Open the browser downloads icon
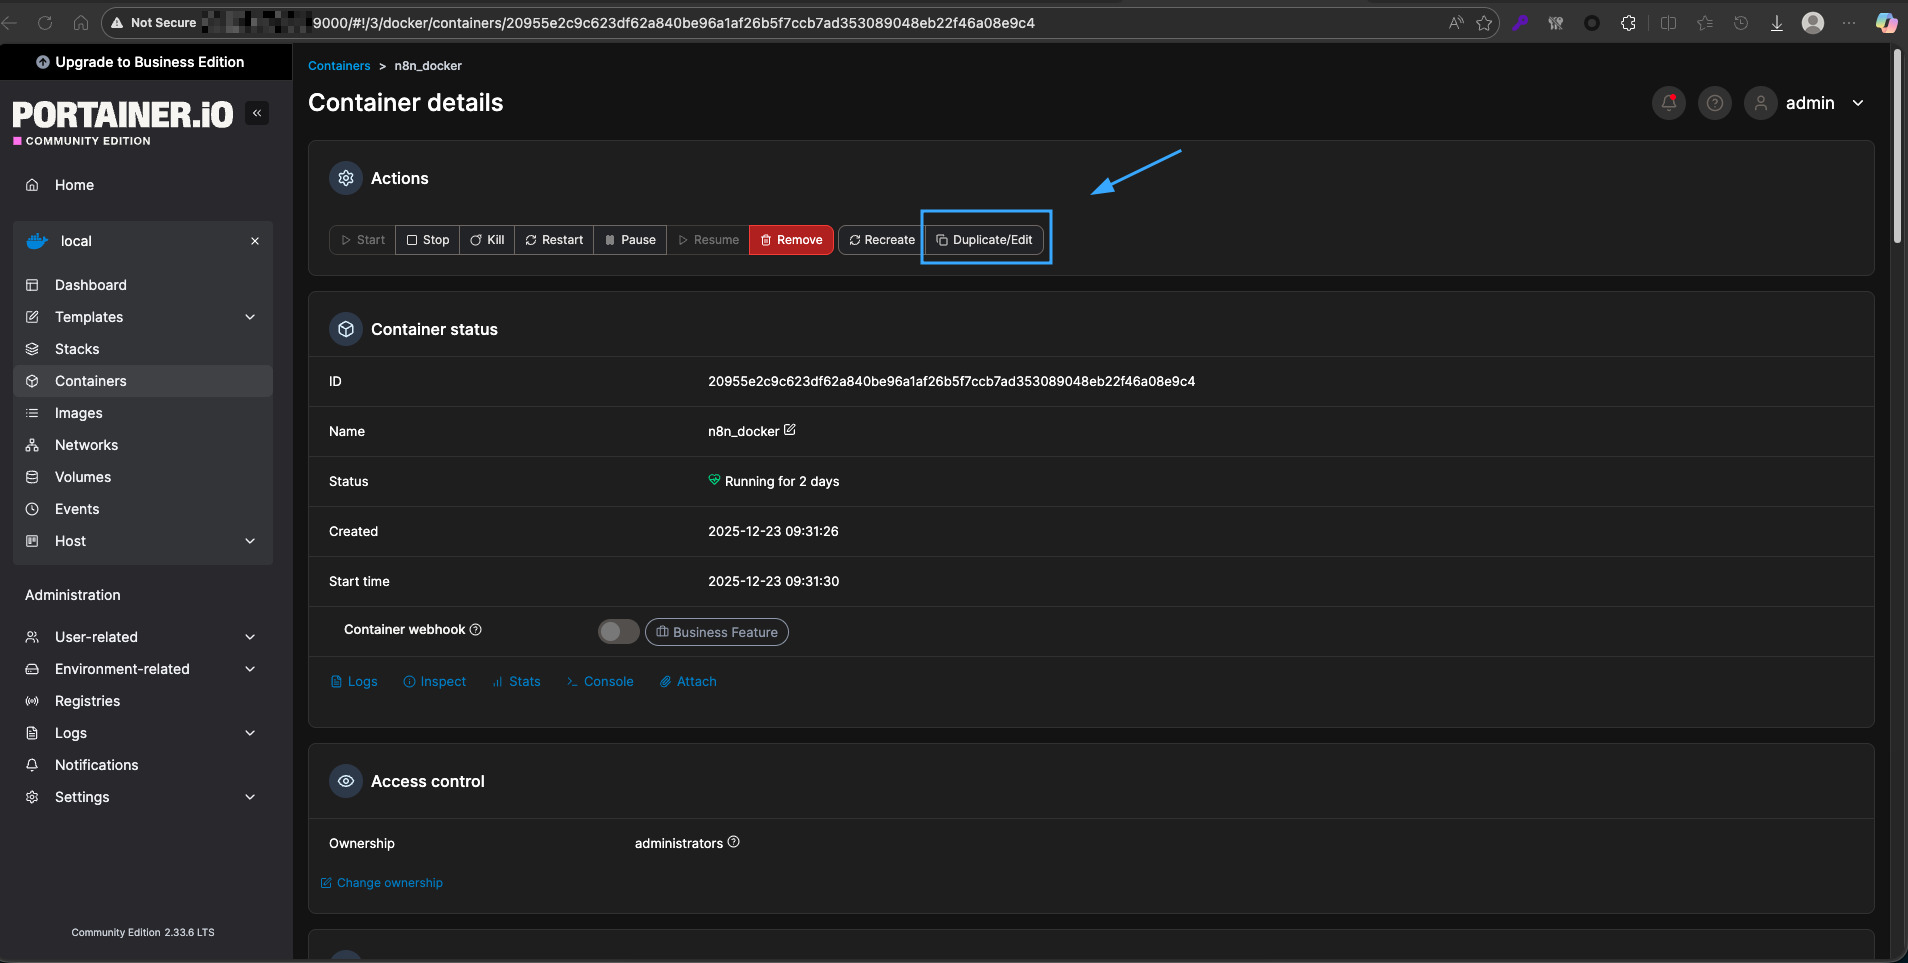The height and width of the screenshot is (963, 1908). pos(1776,23)
